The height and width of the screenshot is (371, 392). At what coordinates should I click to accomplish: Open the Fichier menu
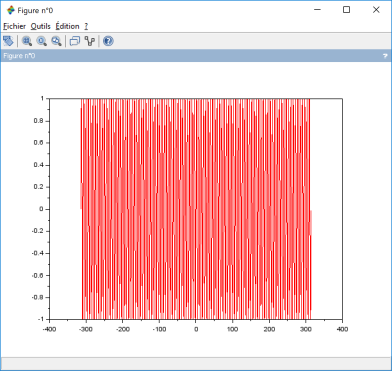[x=14, y=26]
